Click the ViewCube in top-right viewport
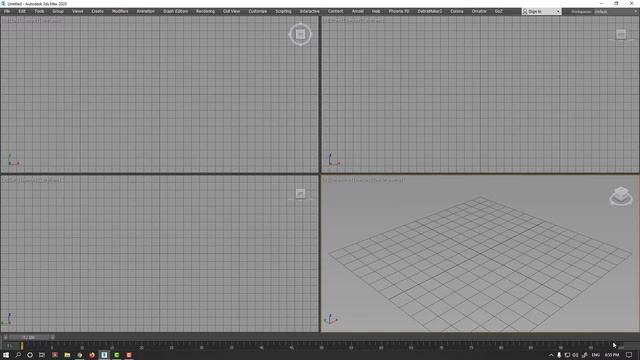640x360 pixels. coord(621,34)
